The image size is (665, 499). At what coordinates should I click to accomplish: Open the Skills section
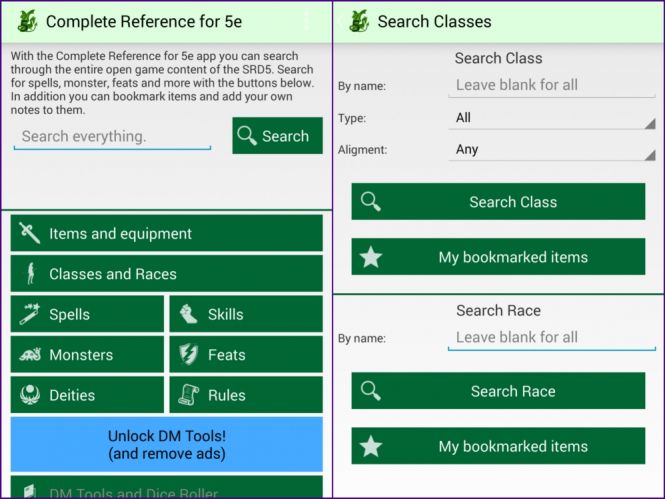246,314
